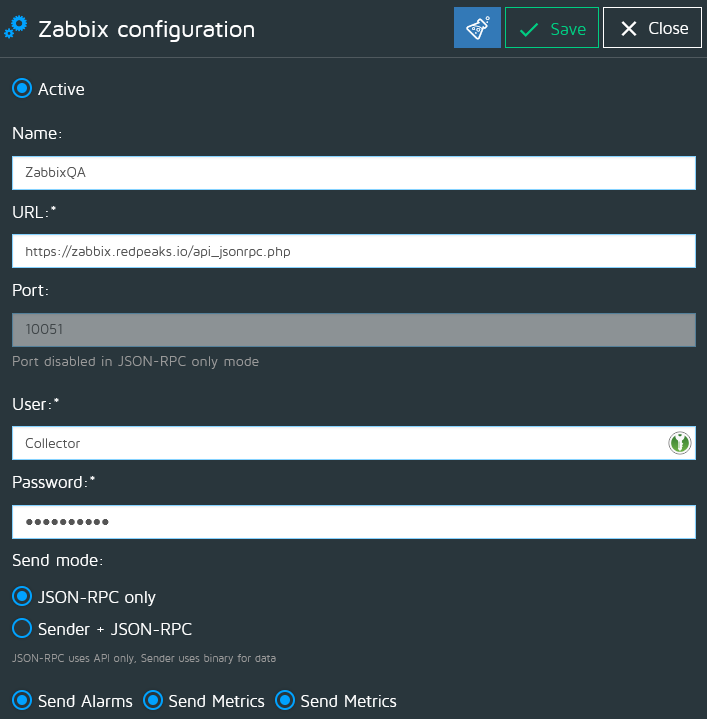The image size is (707, 719).
Task: Click the password manager icon in User field
Action: (x=680, y=443)
